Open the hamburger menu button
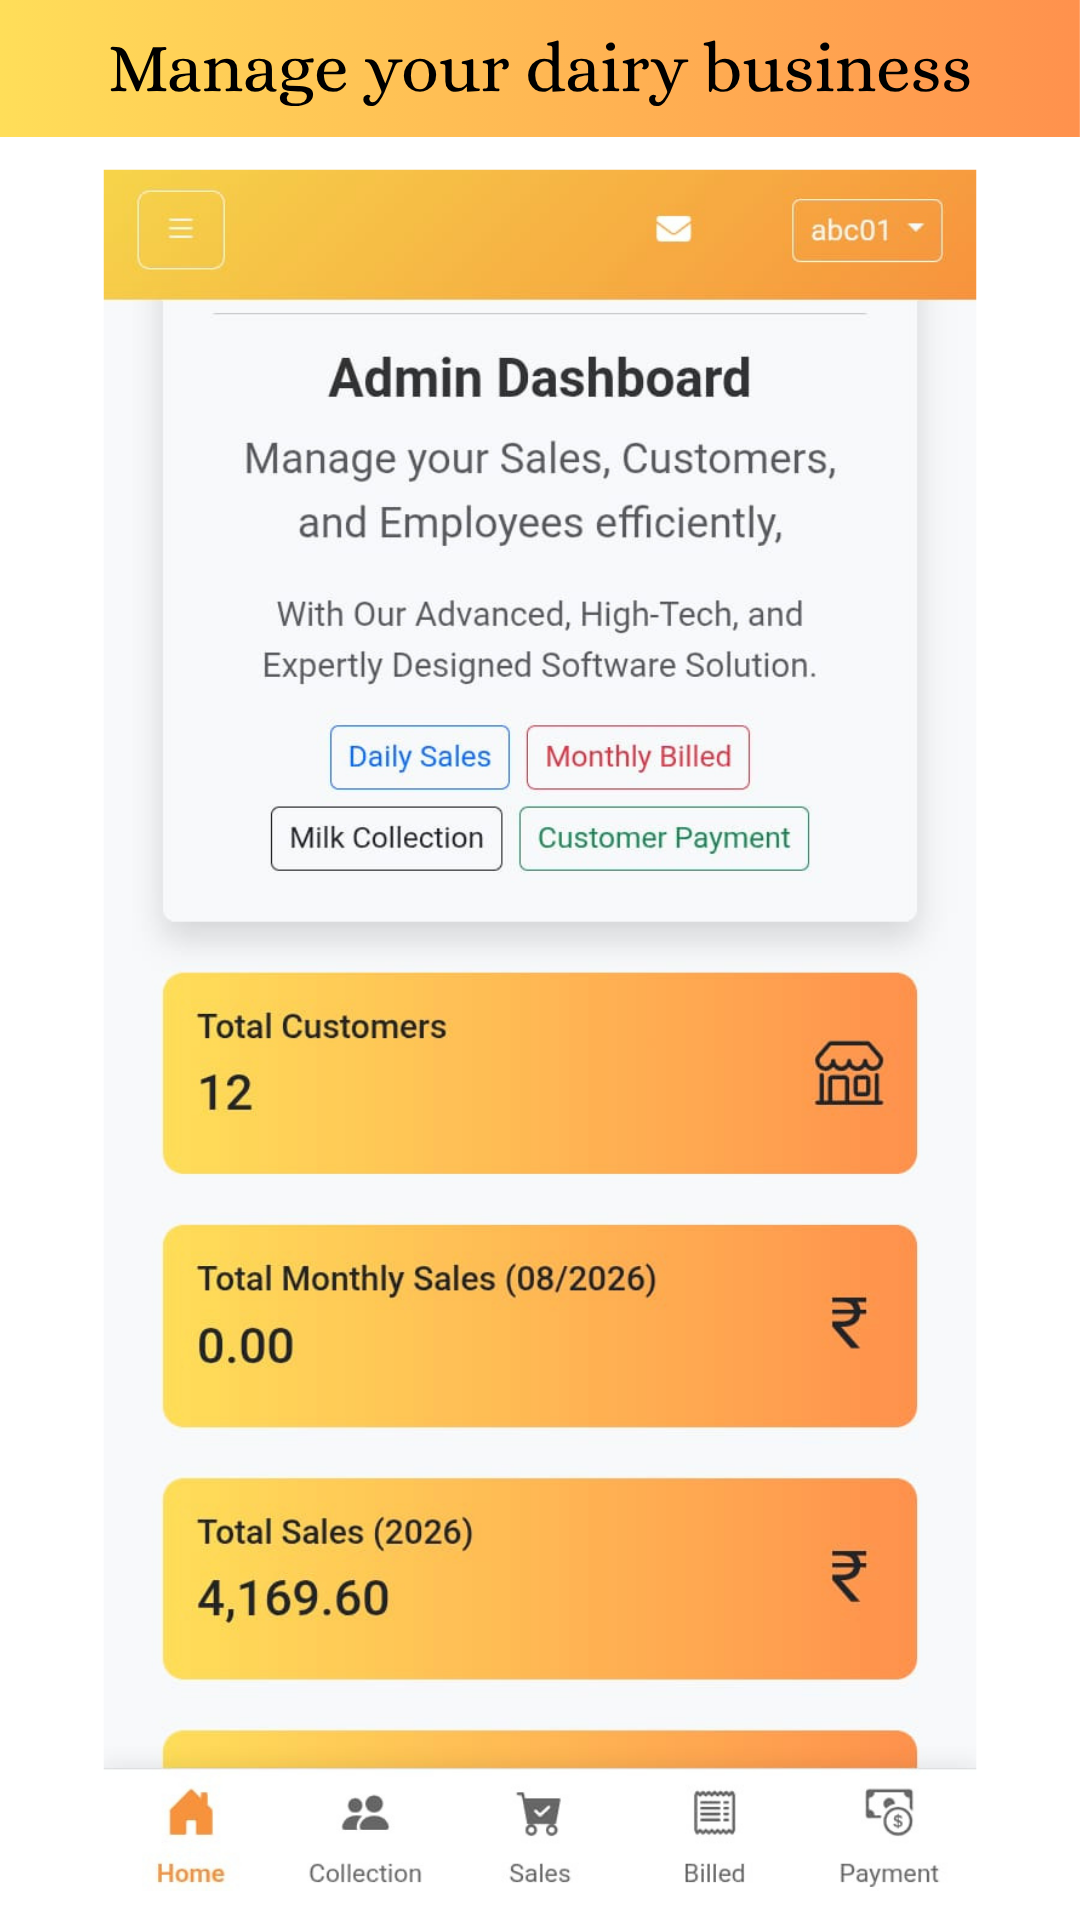Image resolution: width=1080 pixels, height=1920 pixels. [x=181, y=230]
